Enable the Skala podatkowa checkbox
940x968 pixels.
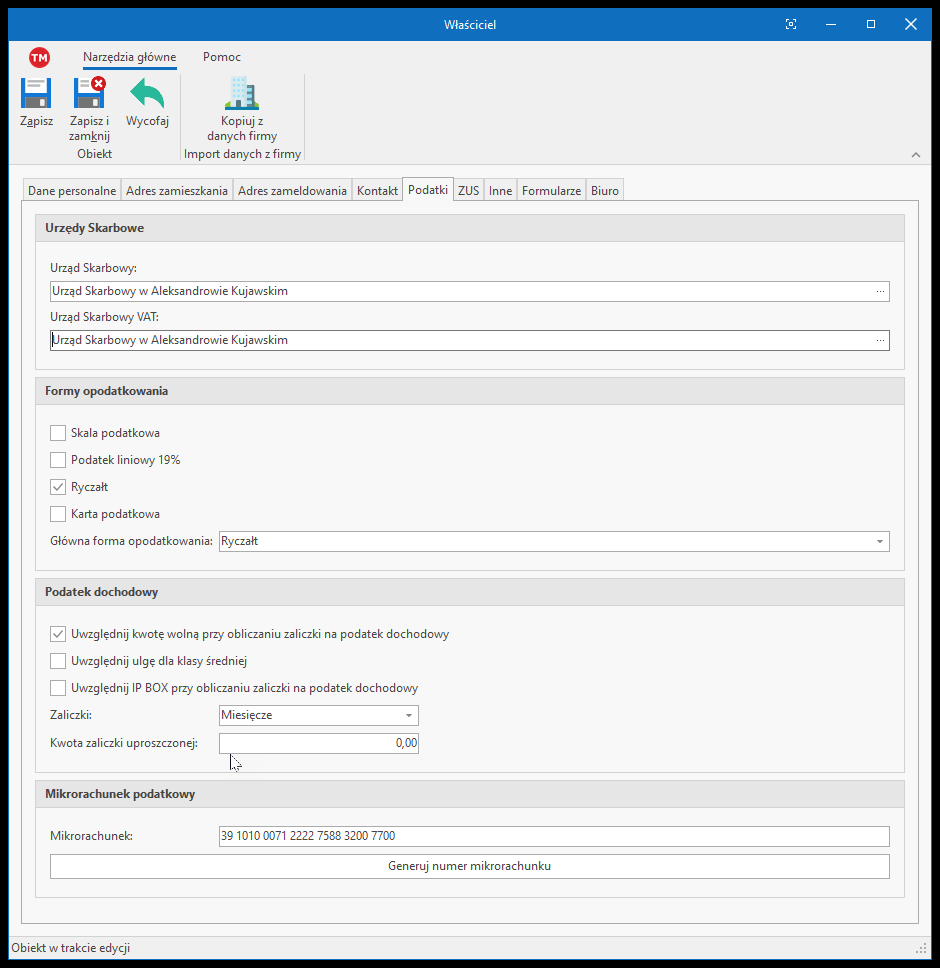tap(58, 433)
